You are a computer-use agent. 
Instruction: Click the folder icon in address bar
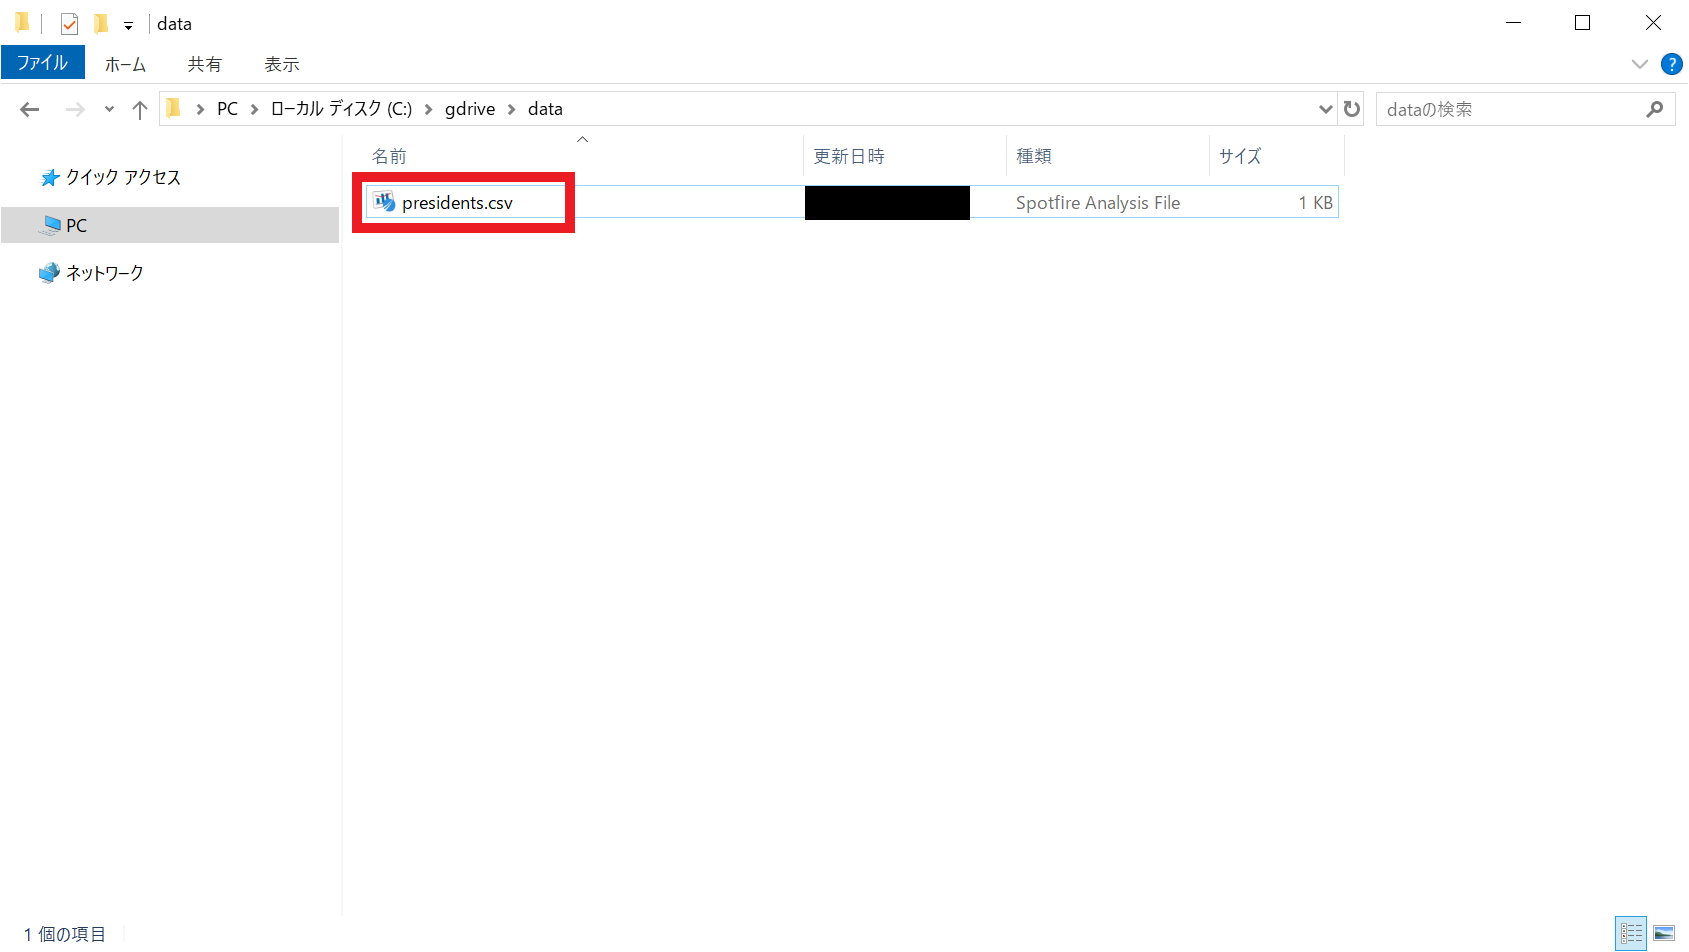click(x=174, y=108)
